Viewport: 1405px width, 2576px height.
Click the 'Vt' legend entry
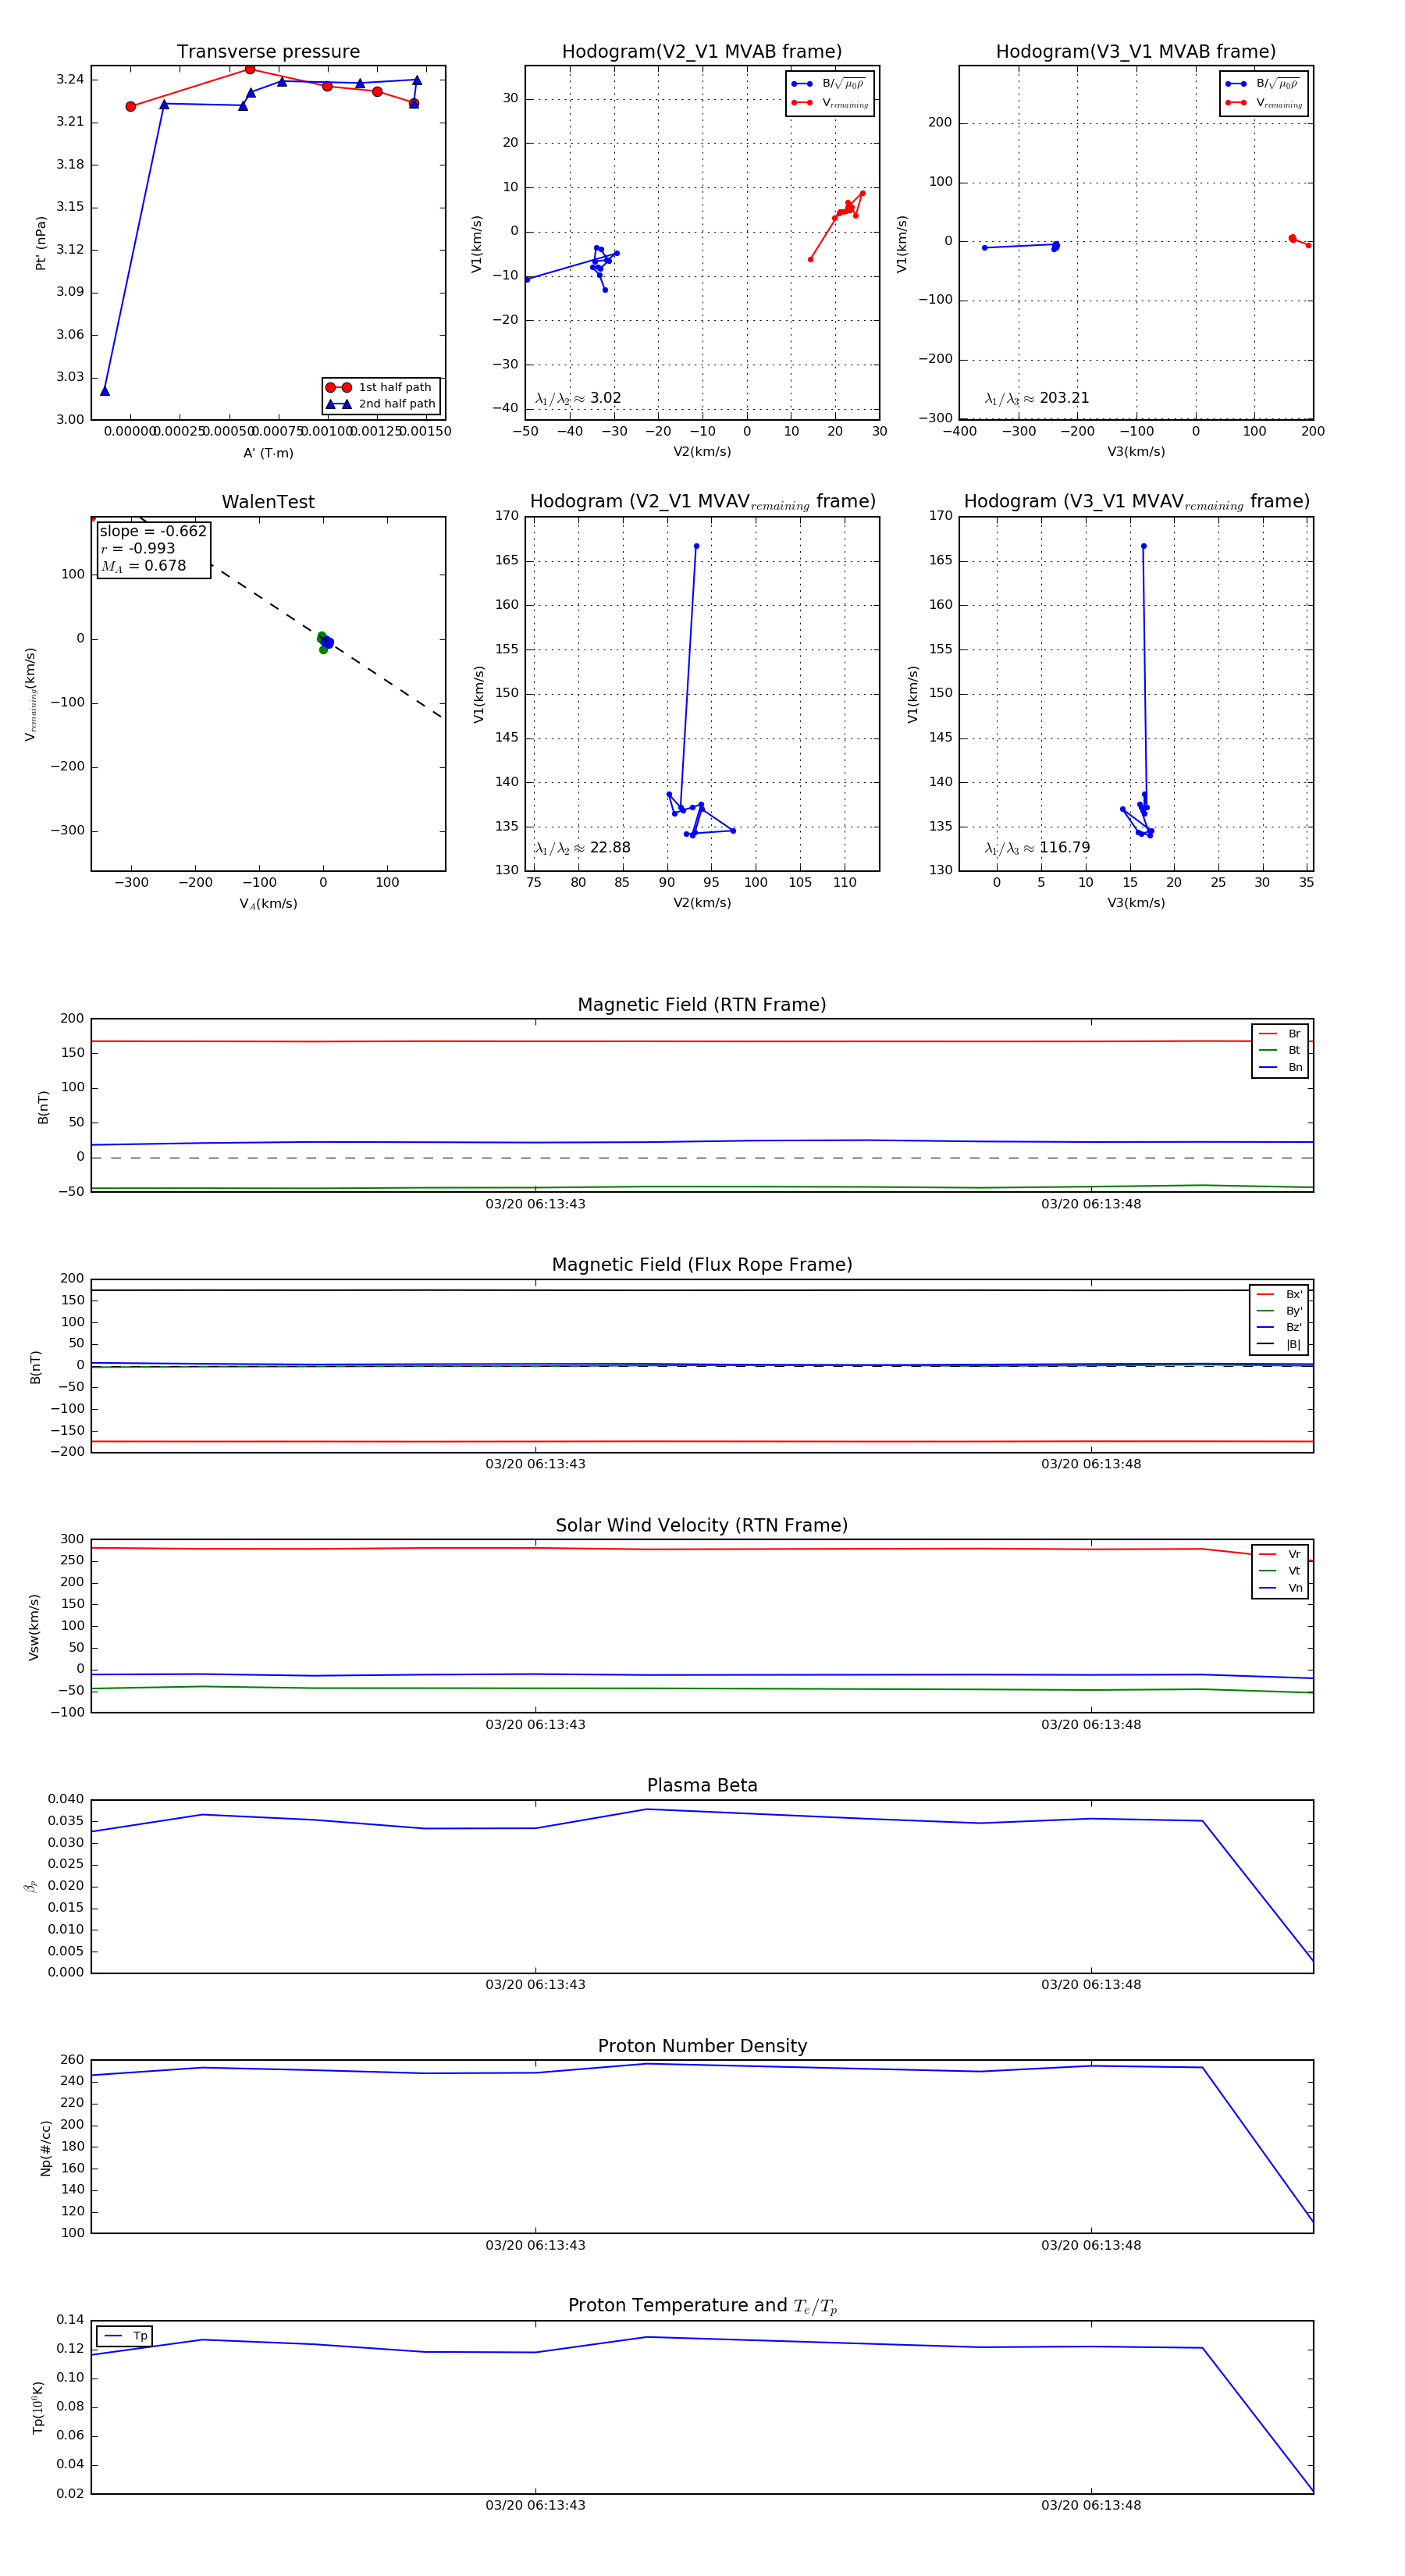pyautogui.click(x=1280, y=1571)
